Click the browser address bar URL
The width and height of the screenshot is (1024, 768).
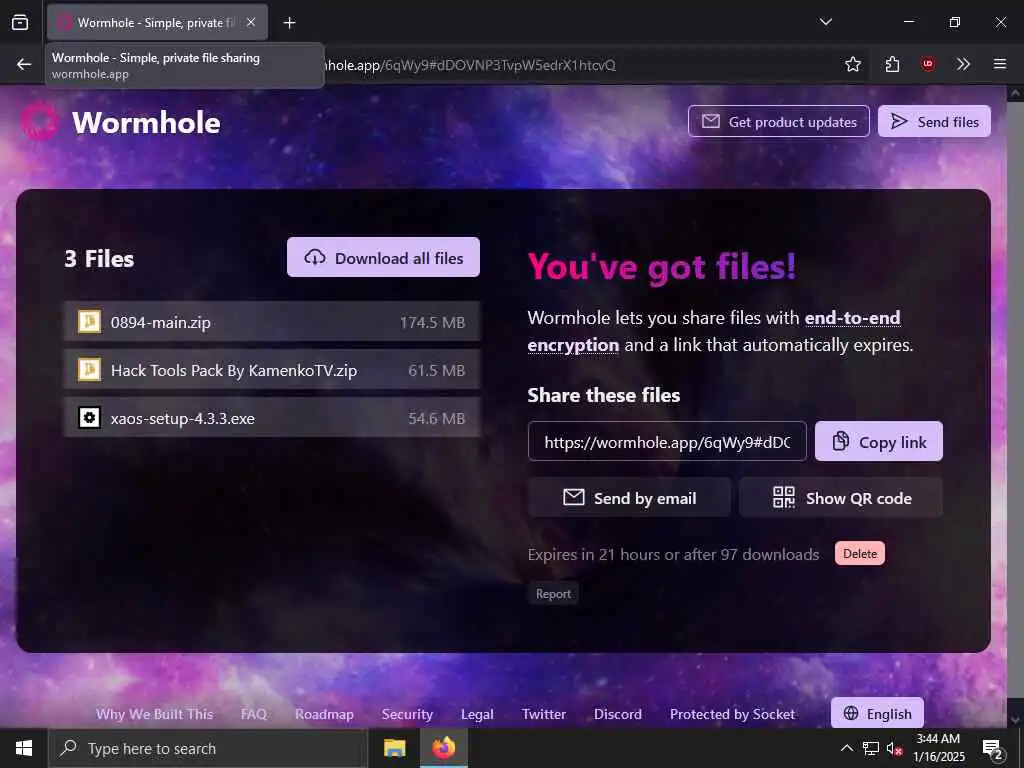[x=470, y=65]
